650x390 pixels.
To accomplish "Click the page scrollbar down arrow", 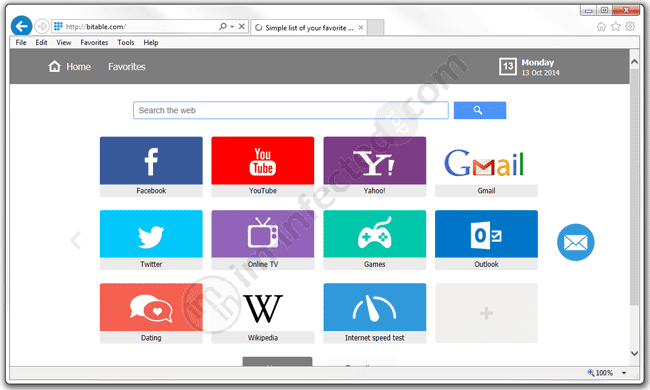I will [x=634, y=354].
